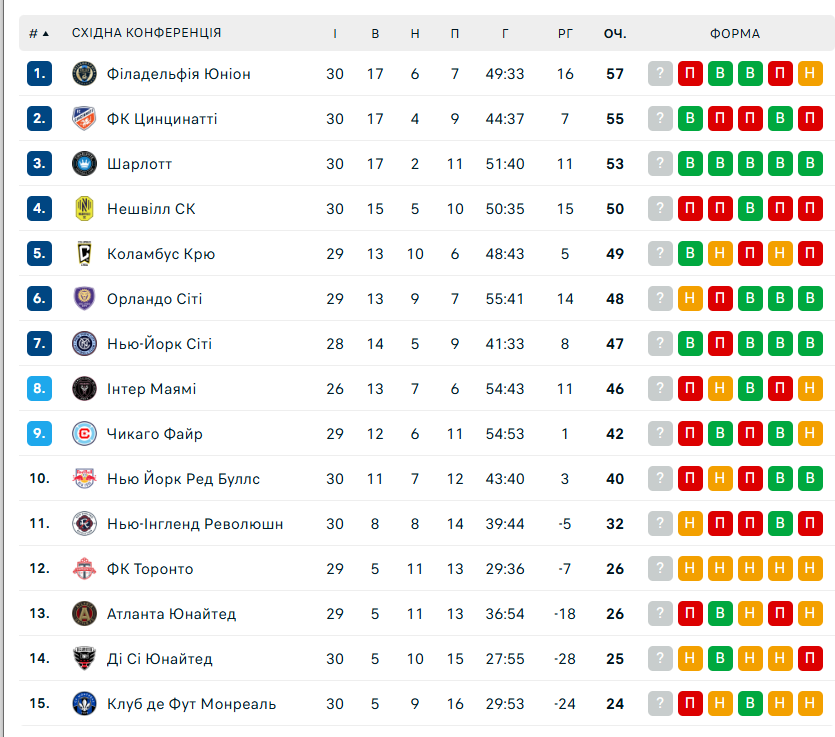Click the ФК Цинцинатті club crest
The height and width of the screenshot is (737, 835).
tap(83, 119)
